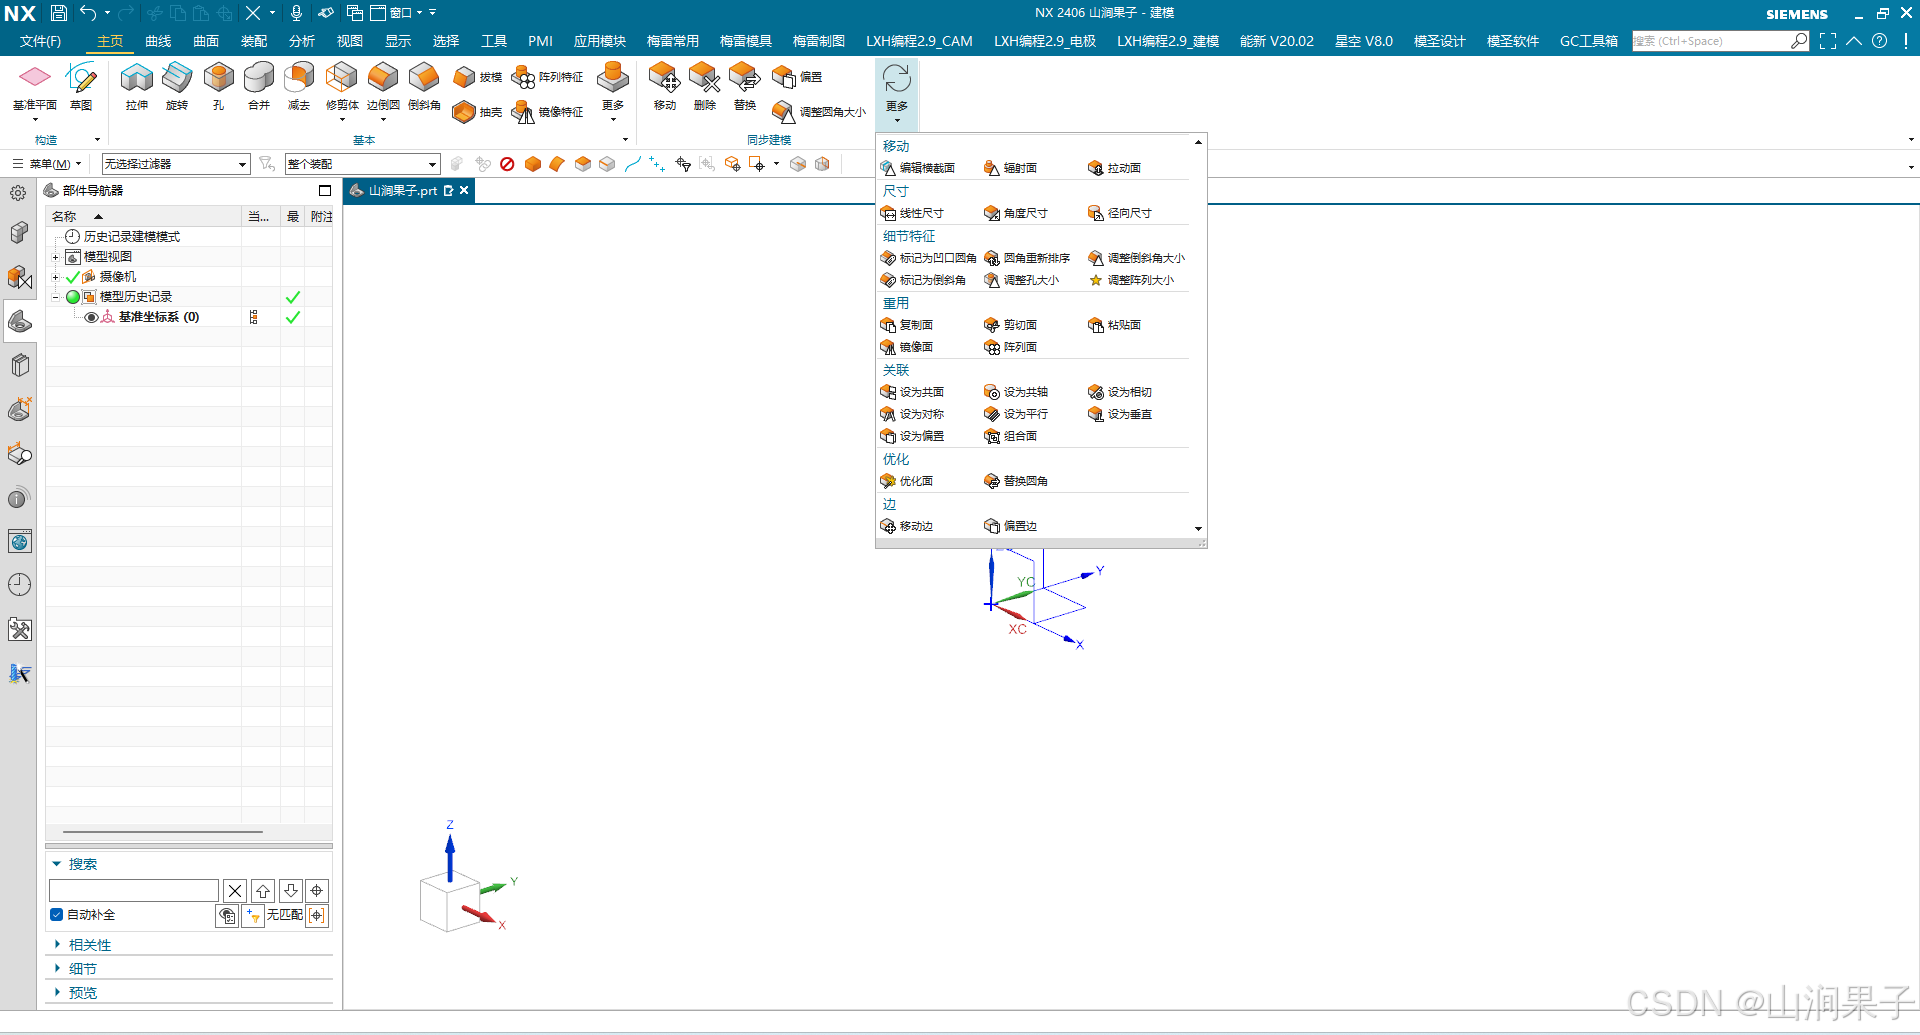This screenshot has height=1035, width=1920.
Task: Choose 编辑横截面 in the dropdown panel
Action: click(918, 168)
